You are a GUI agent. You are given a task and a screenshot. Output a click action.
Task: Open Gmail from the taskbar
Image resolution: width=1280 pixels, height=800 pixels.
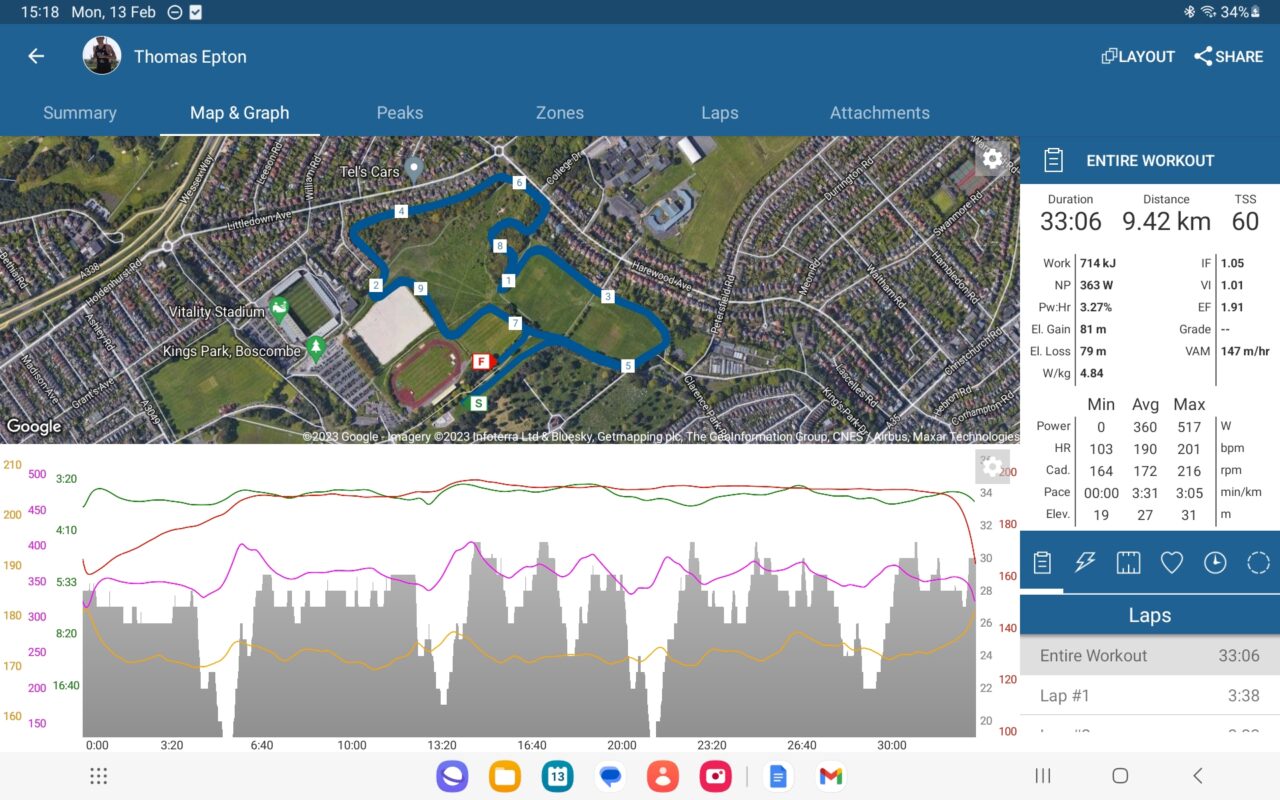[x=830, y=775]
